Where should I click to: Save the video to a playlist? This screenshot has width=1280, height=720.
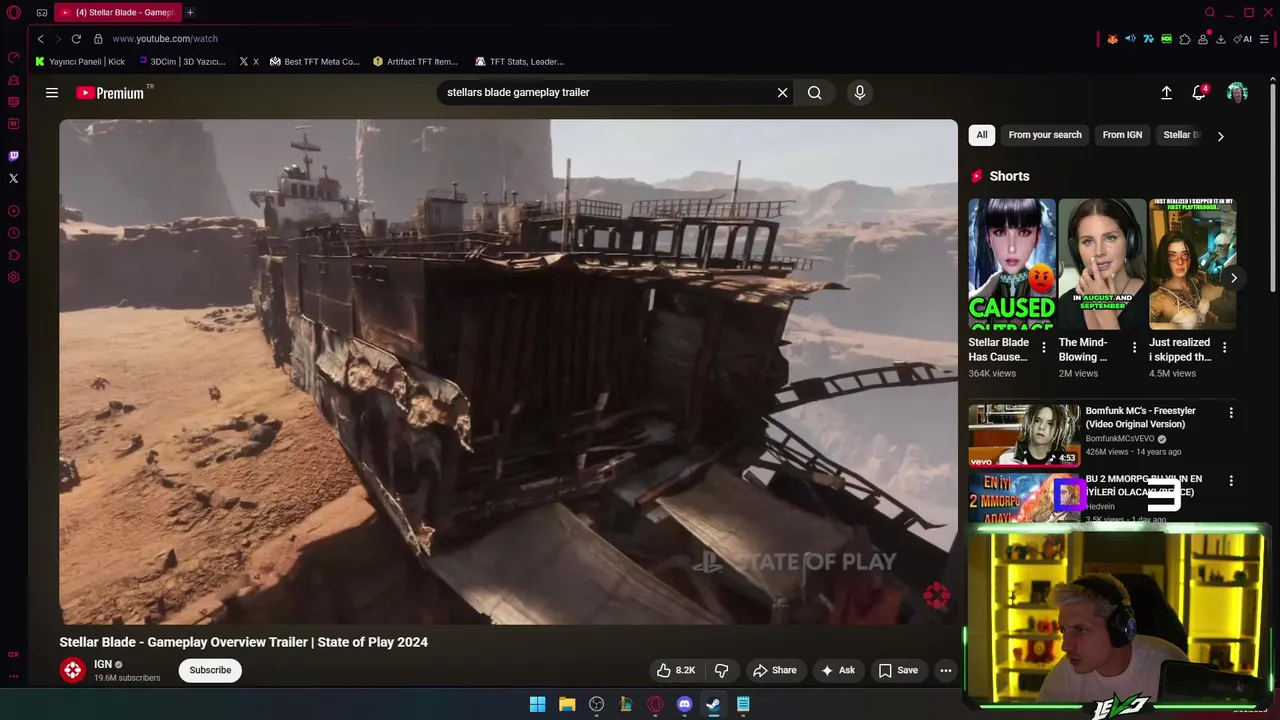(x=898, y=670)
